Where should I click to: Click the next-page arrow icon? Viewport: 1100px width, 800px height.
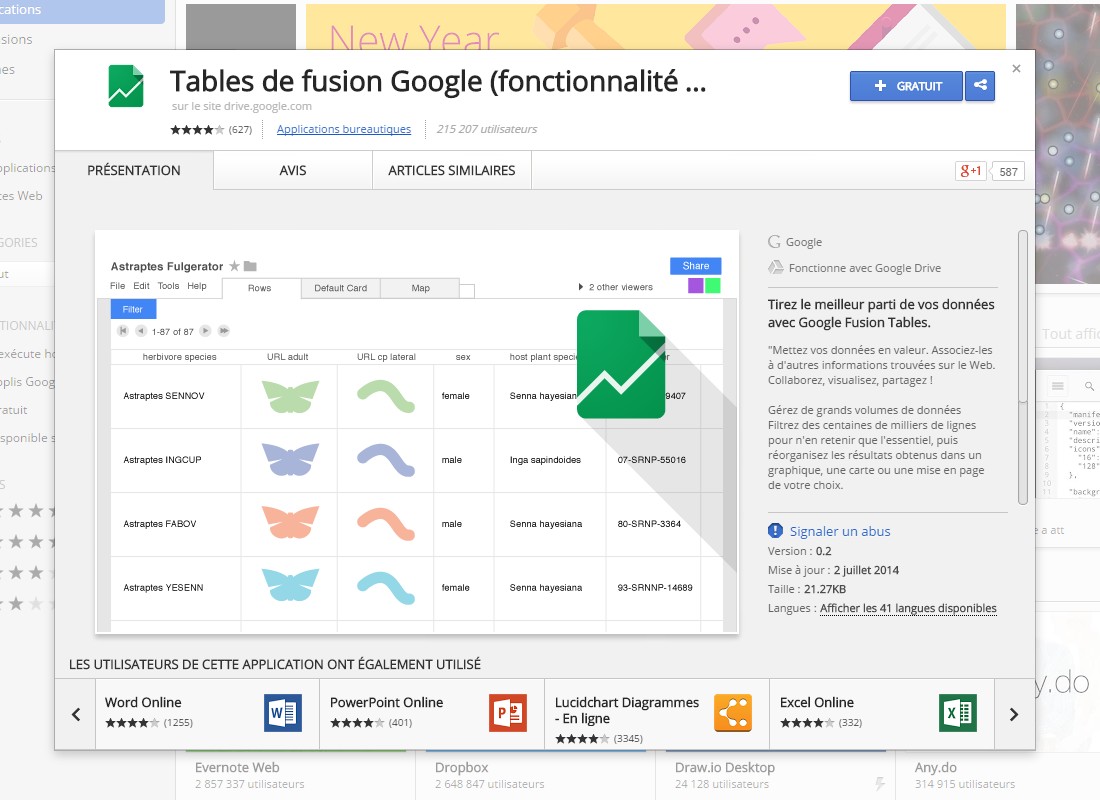pyautogui.click(x=206, y=331)
